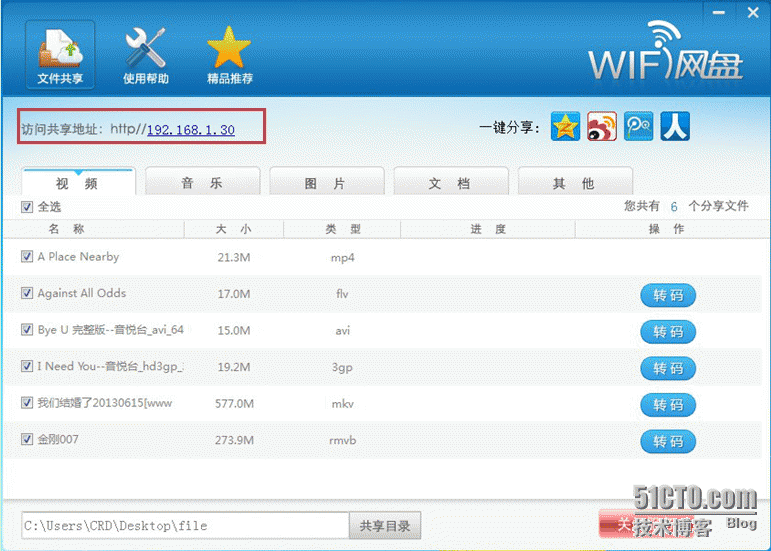Uncheck the Against All Odds checkbox
This screenshot has height=551, width=771.
(x=27, y=293)
